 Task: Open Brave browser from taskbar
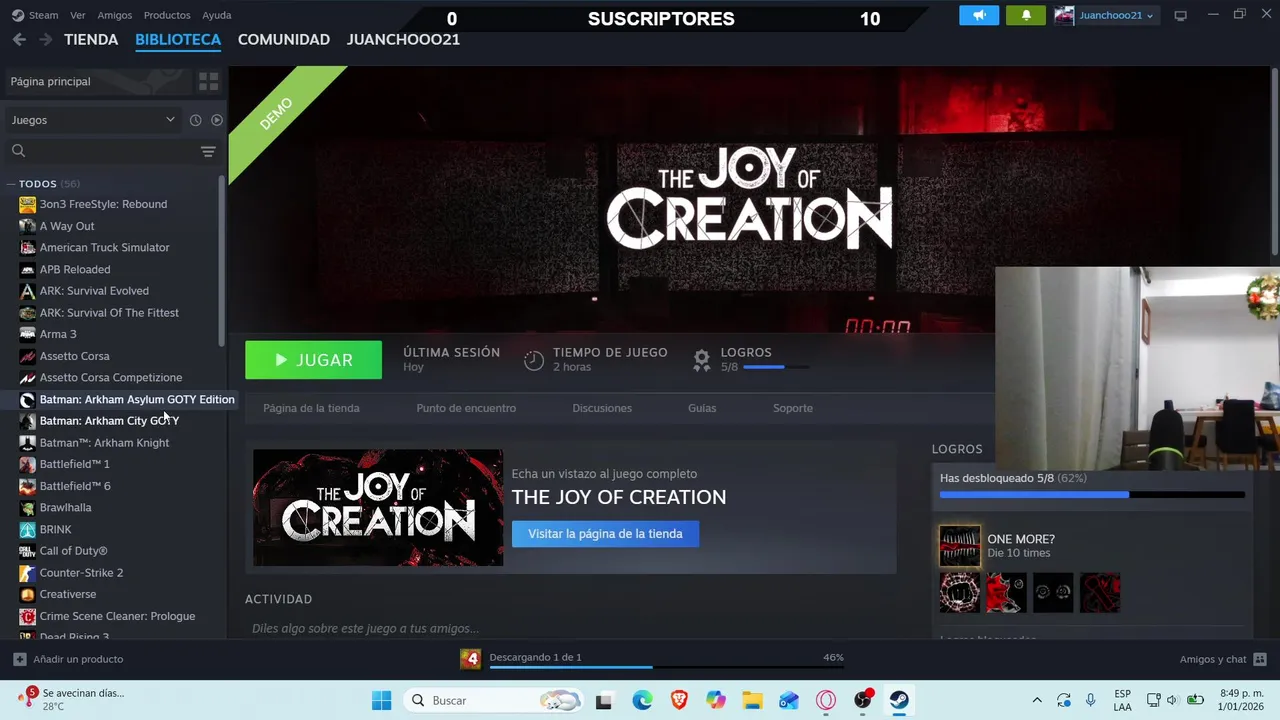(679, 700)
